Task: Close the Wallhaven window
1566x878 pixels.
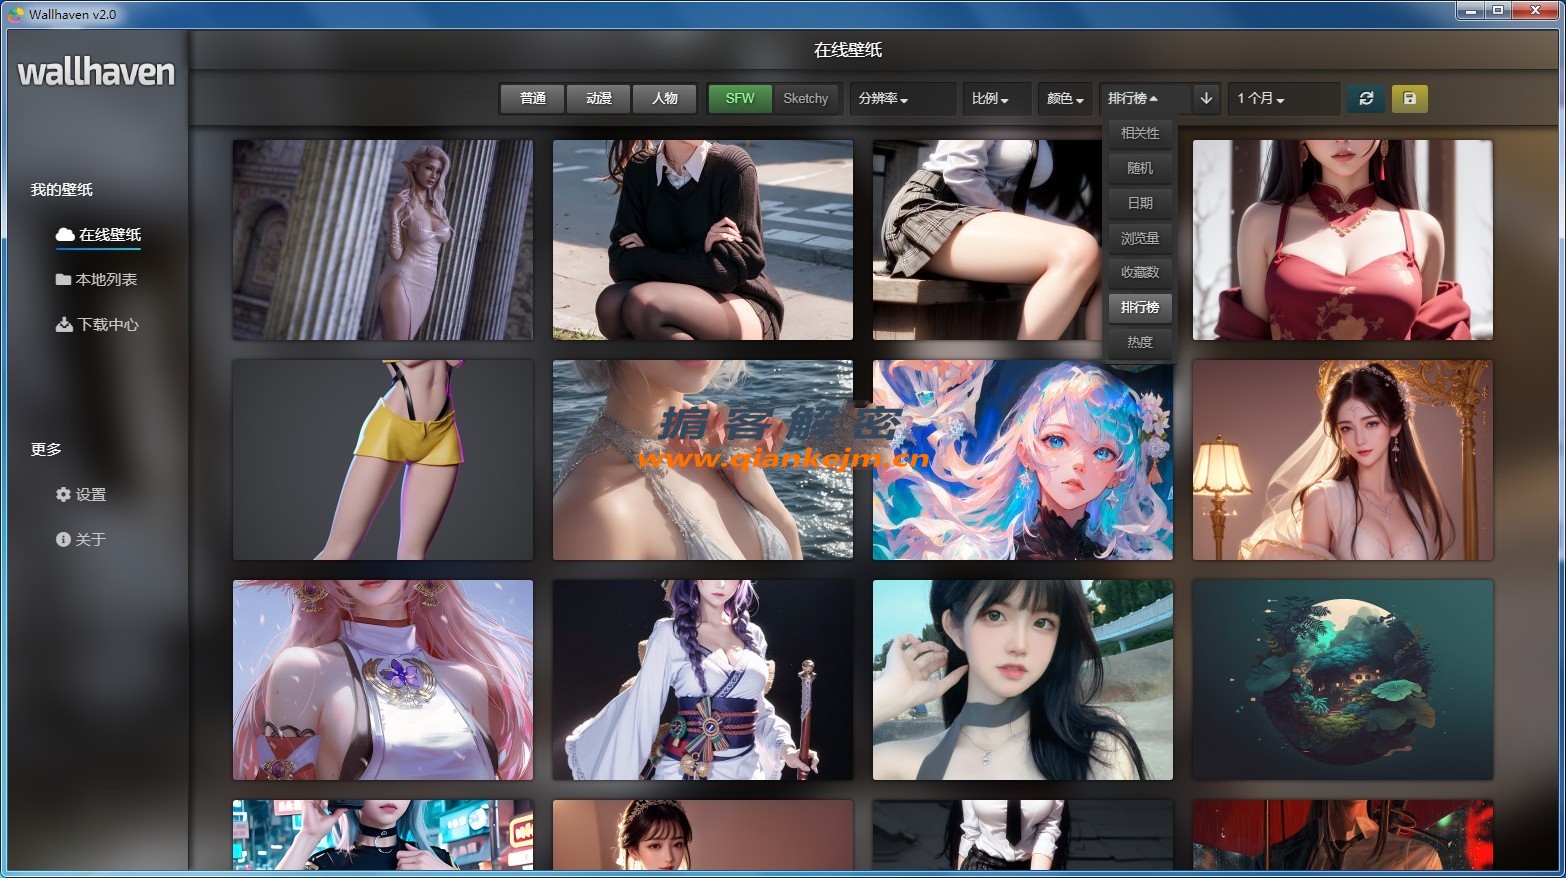Action: click(x=1536, y=10)
